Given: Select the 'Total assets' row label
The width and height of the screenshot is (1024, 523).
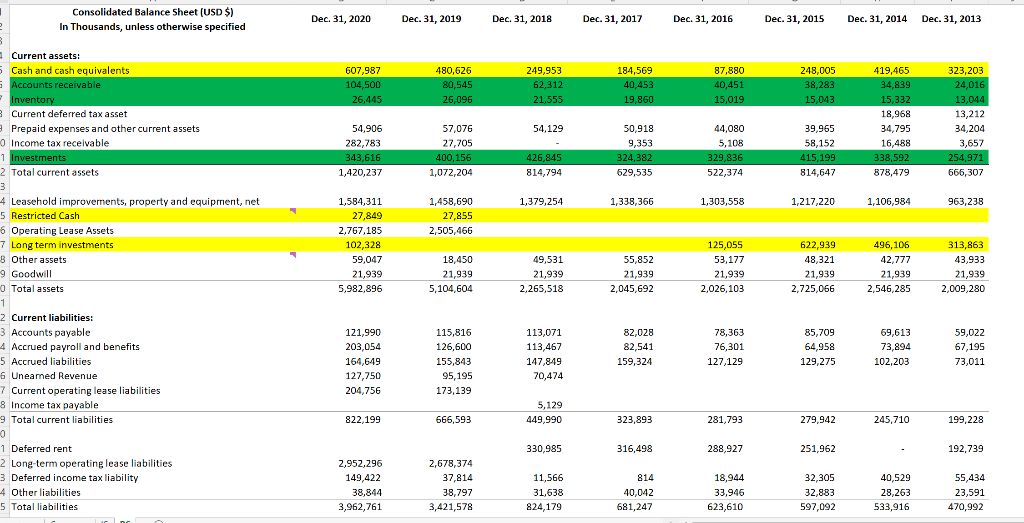Looking at the screenshot, I should (38, 287).
